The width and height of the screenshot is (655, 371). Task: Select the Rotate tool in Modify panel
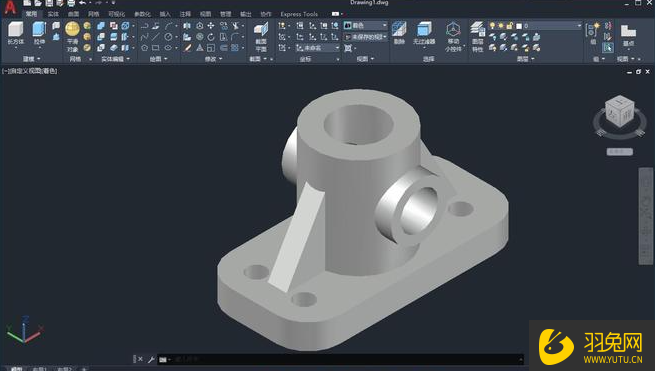[211, 37]
